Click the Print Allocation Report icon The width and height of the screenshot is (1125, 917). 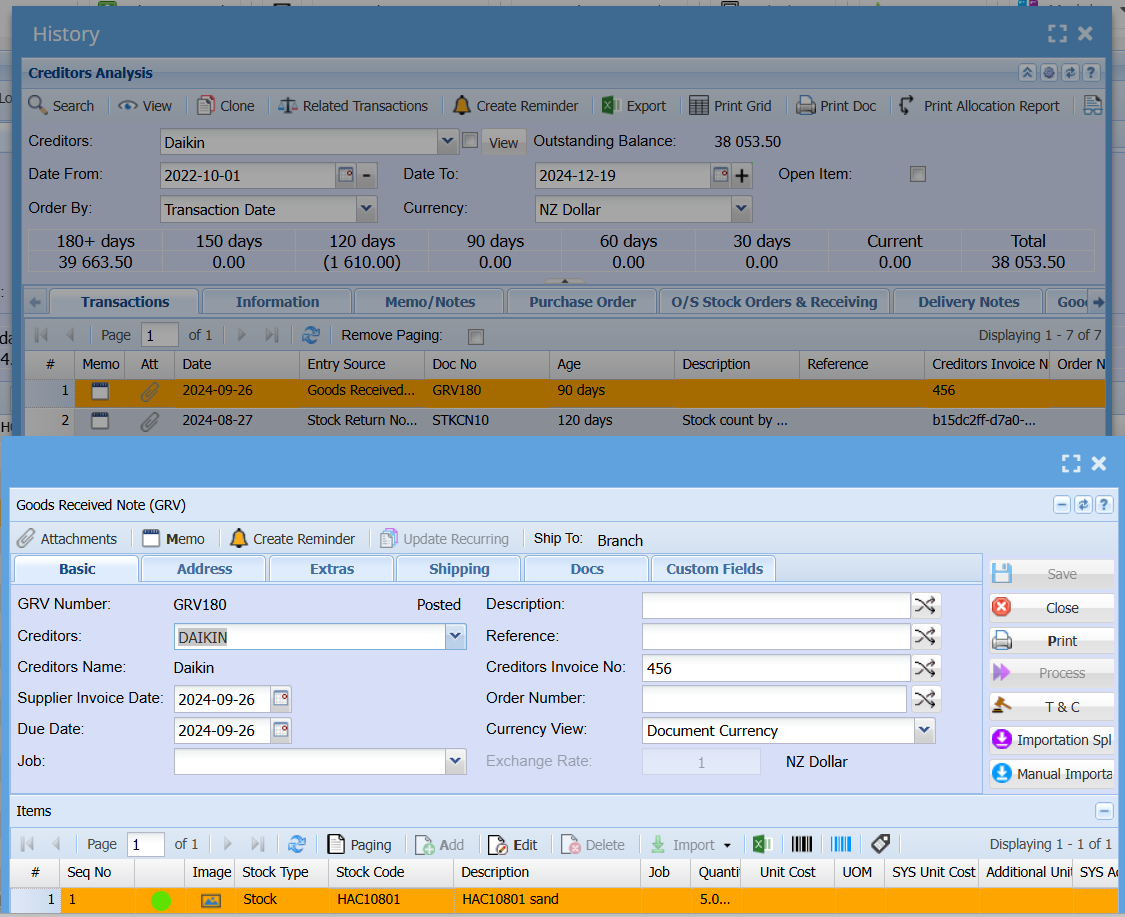click(x=907, y=106)
